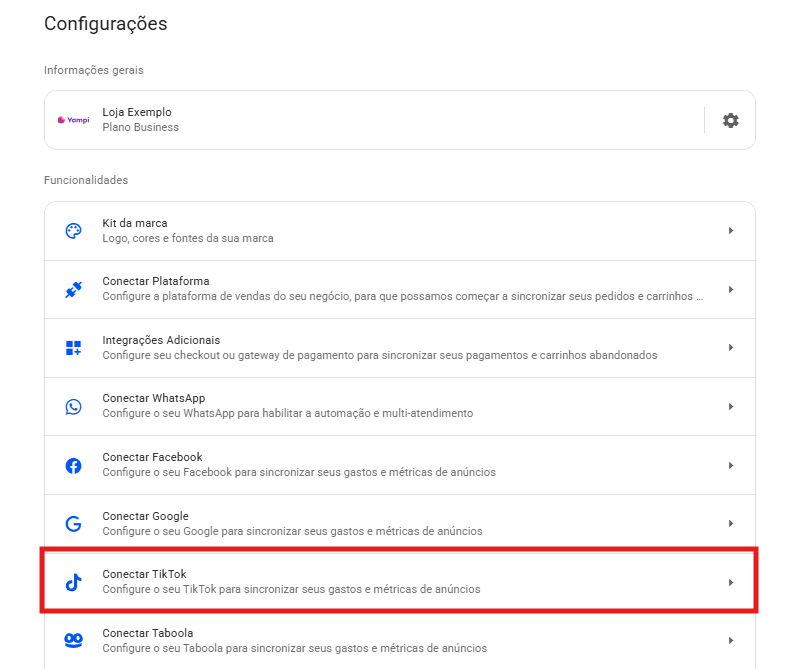
Task: Open Conectar Google title
Action: click(x=146, y=516)
